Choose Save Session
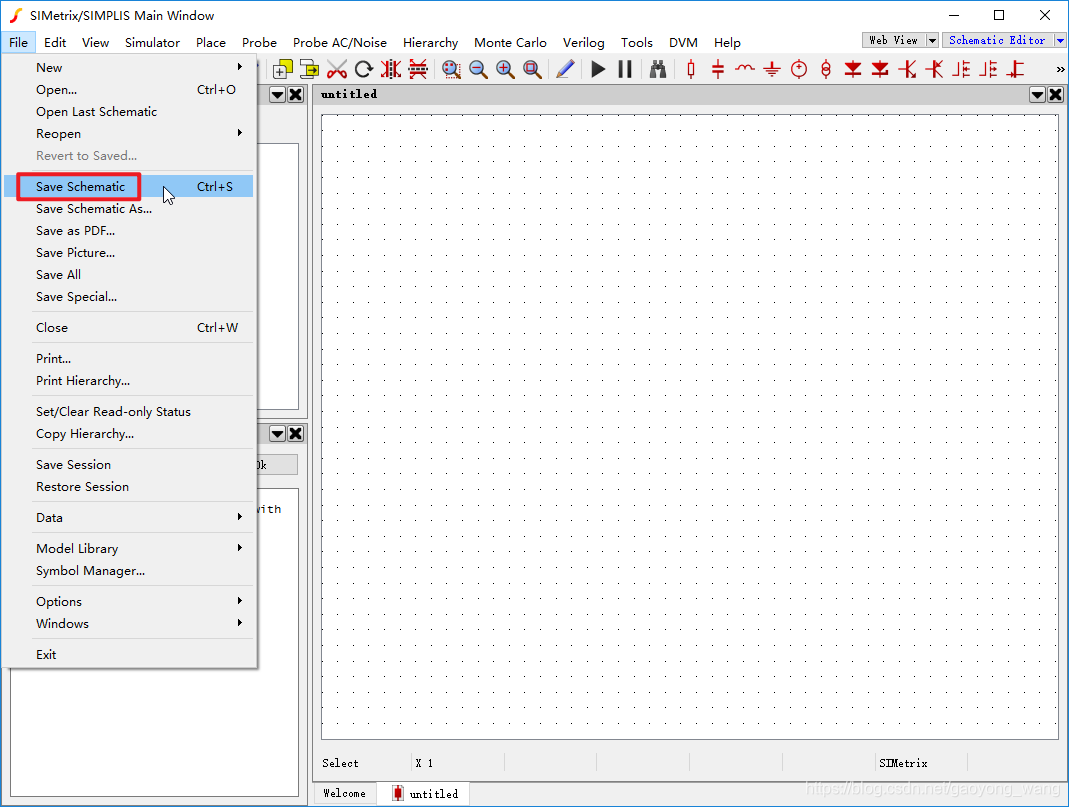1069x807 pixels. pyautogui.click(x=129, y=464)
